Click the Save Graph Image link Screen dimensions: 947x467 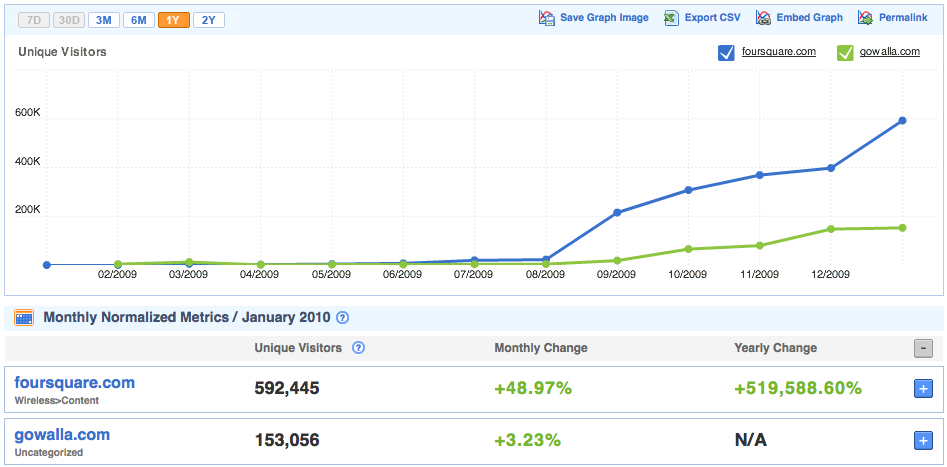[604, 18]
